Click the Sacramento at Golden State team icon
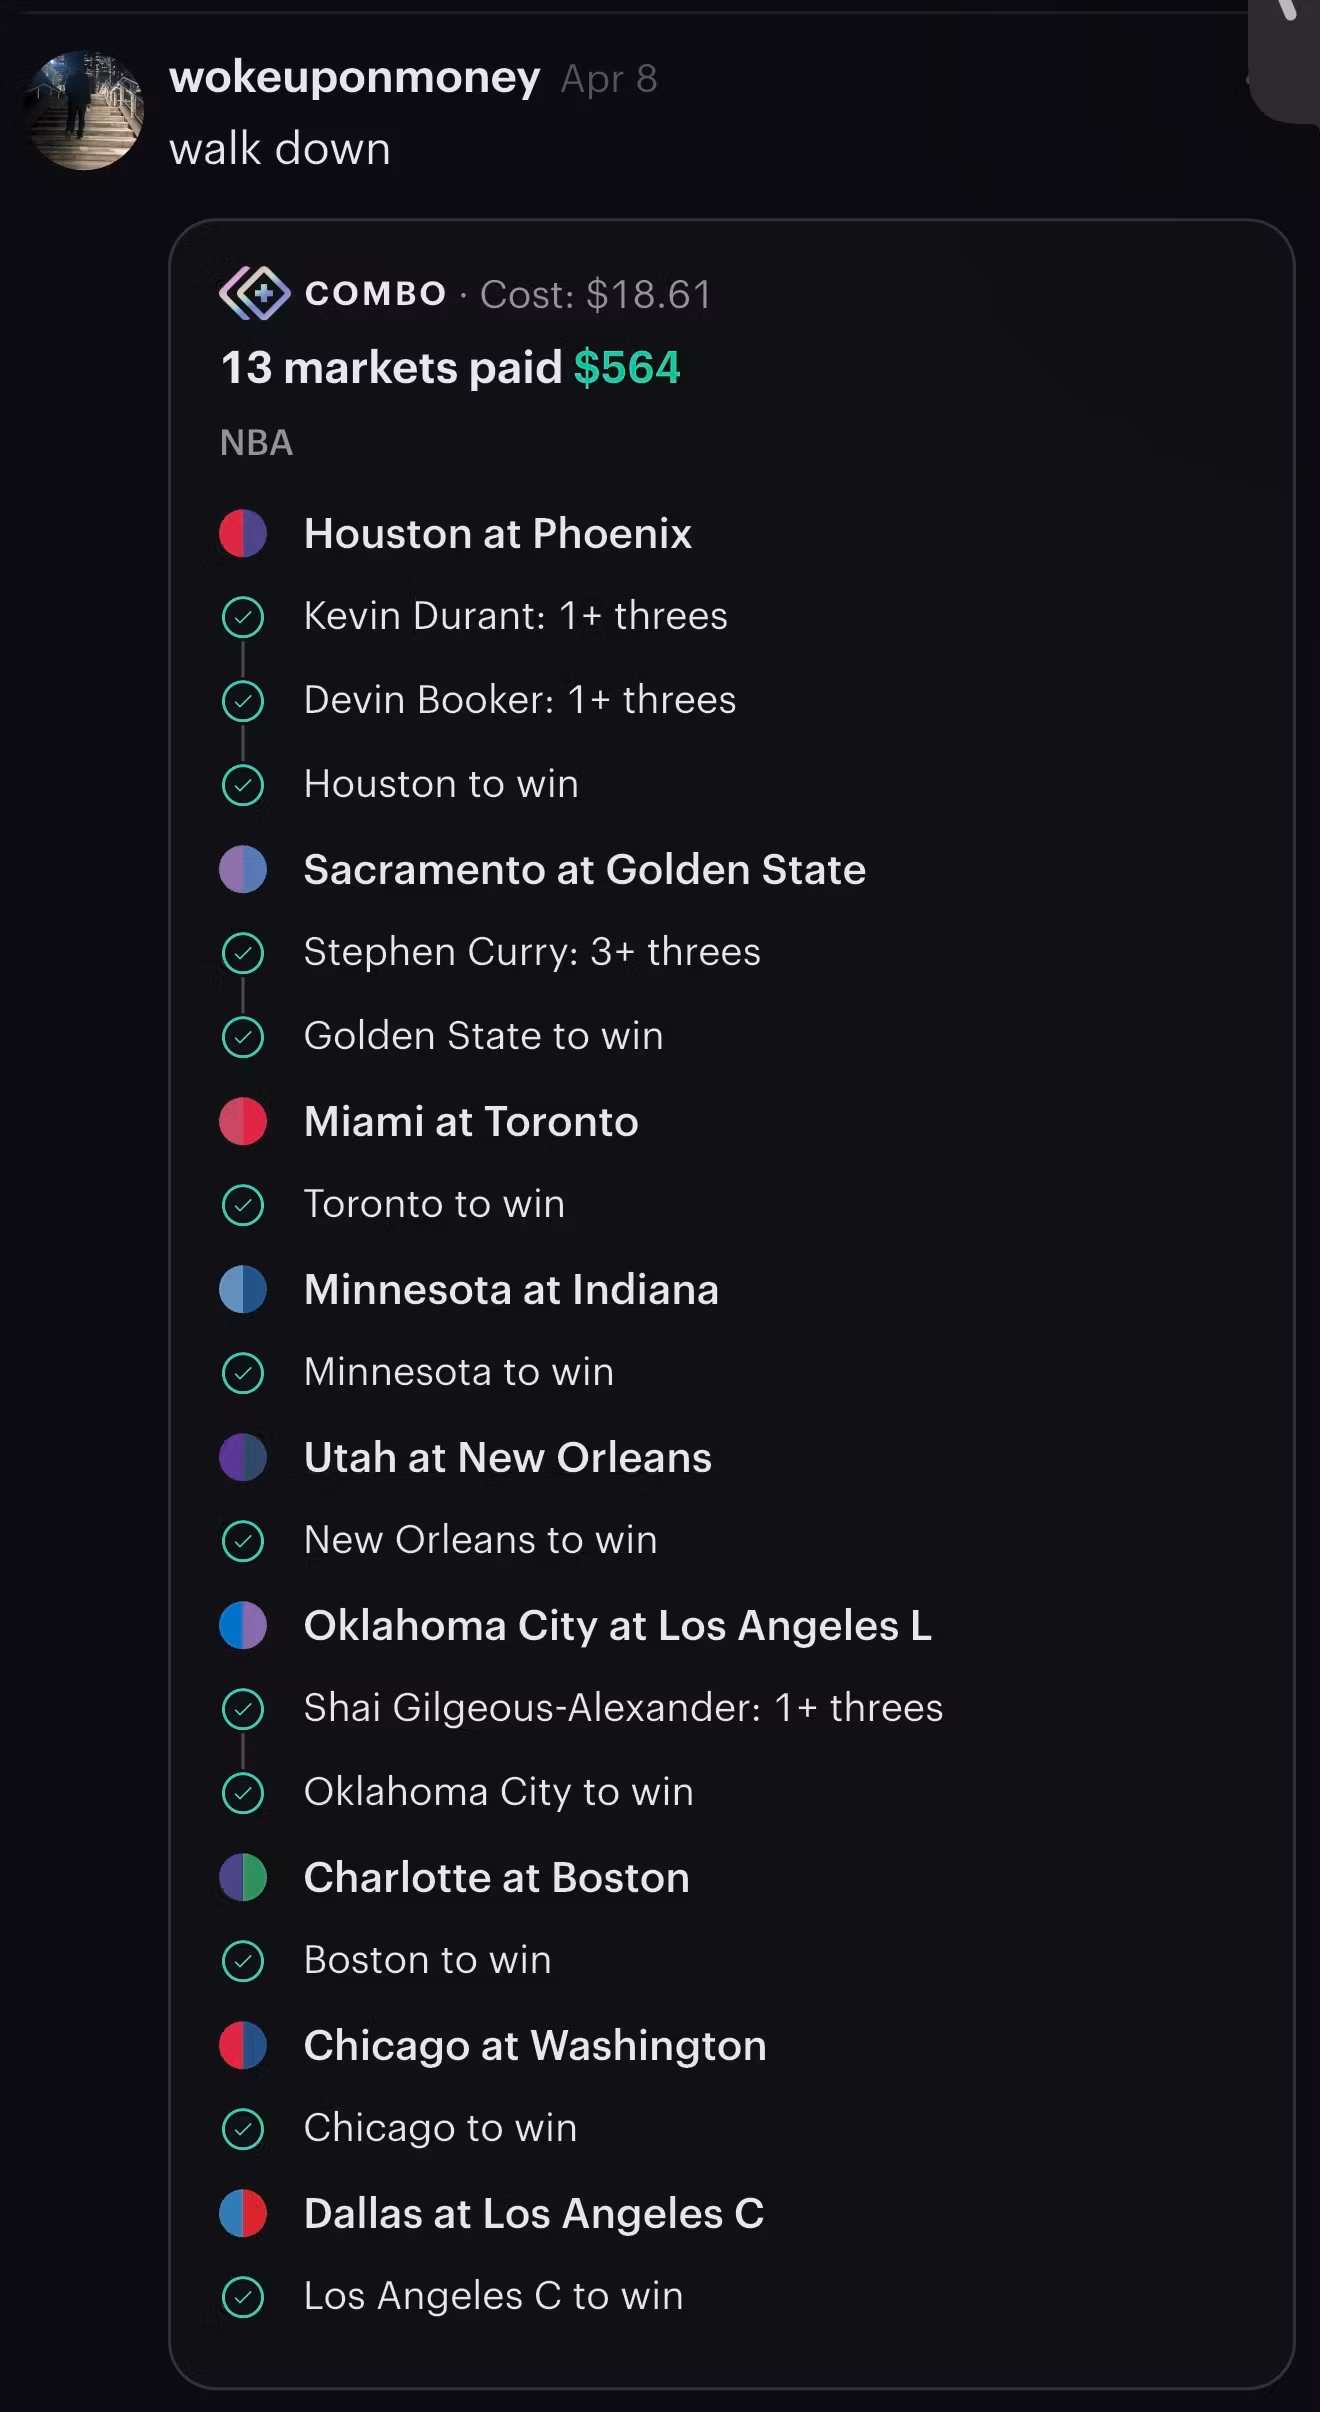 click(x=243, y=869)
